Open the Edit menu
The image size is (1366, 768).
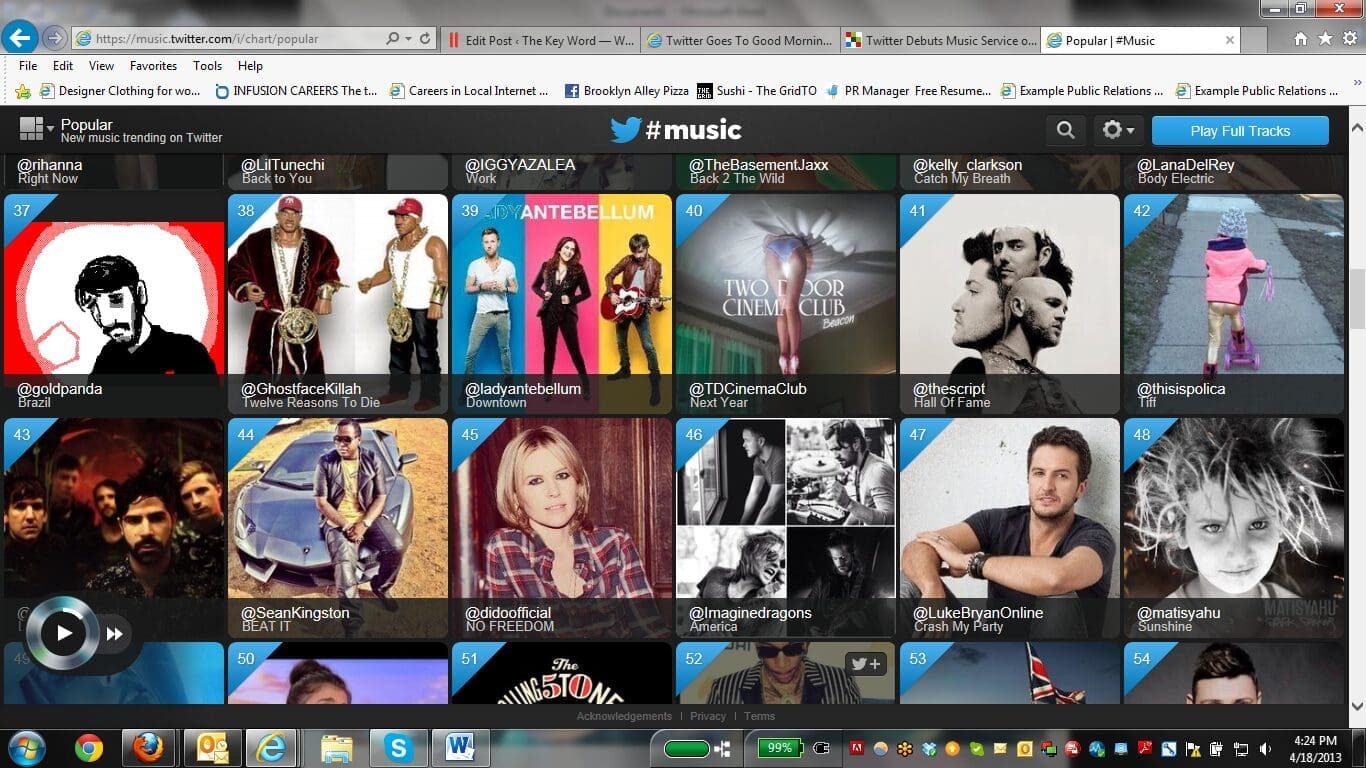63,66
